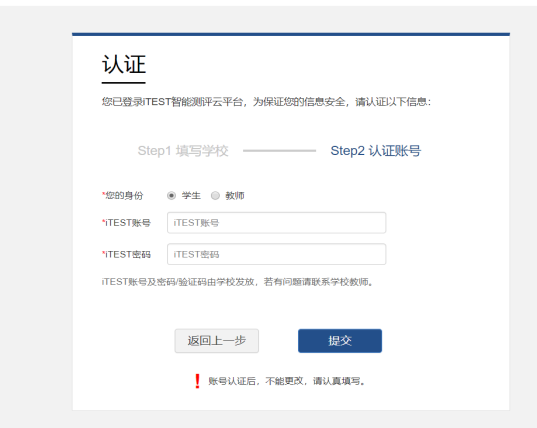Click the *iTEST密码 field label

coord(126,254)
